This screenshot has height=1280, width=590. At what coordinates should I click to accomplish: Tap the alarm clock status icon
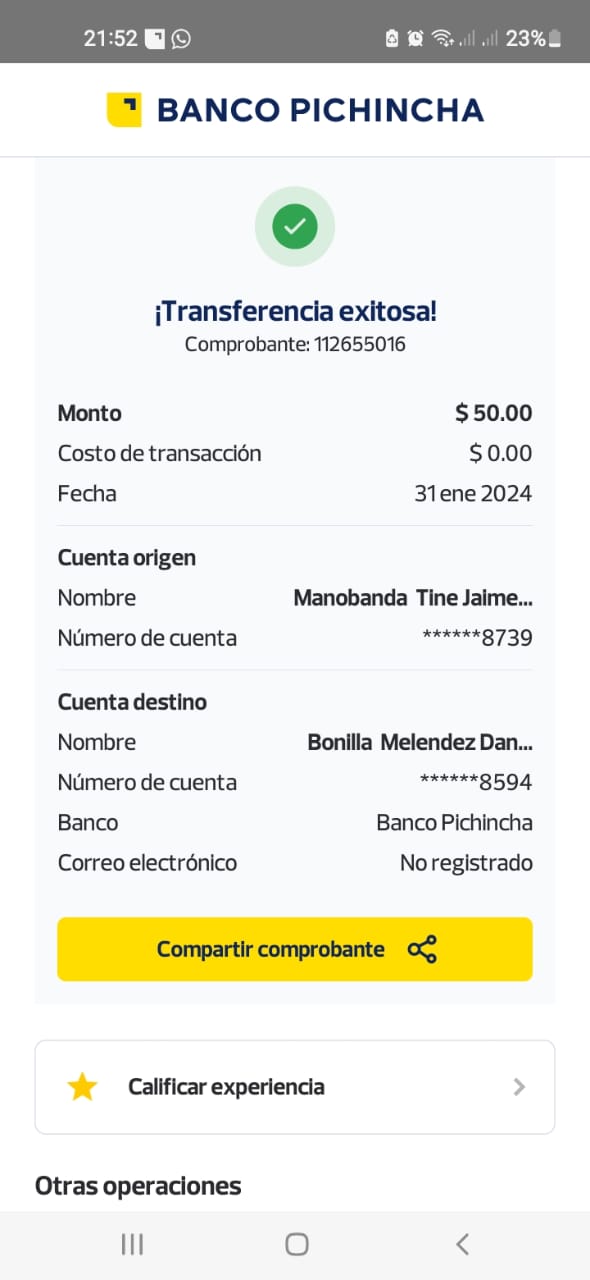[416, 39]
